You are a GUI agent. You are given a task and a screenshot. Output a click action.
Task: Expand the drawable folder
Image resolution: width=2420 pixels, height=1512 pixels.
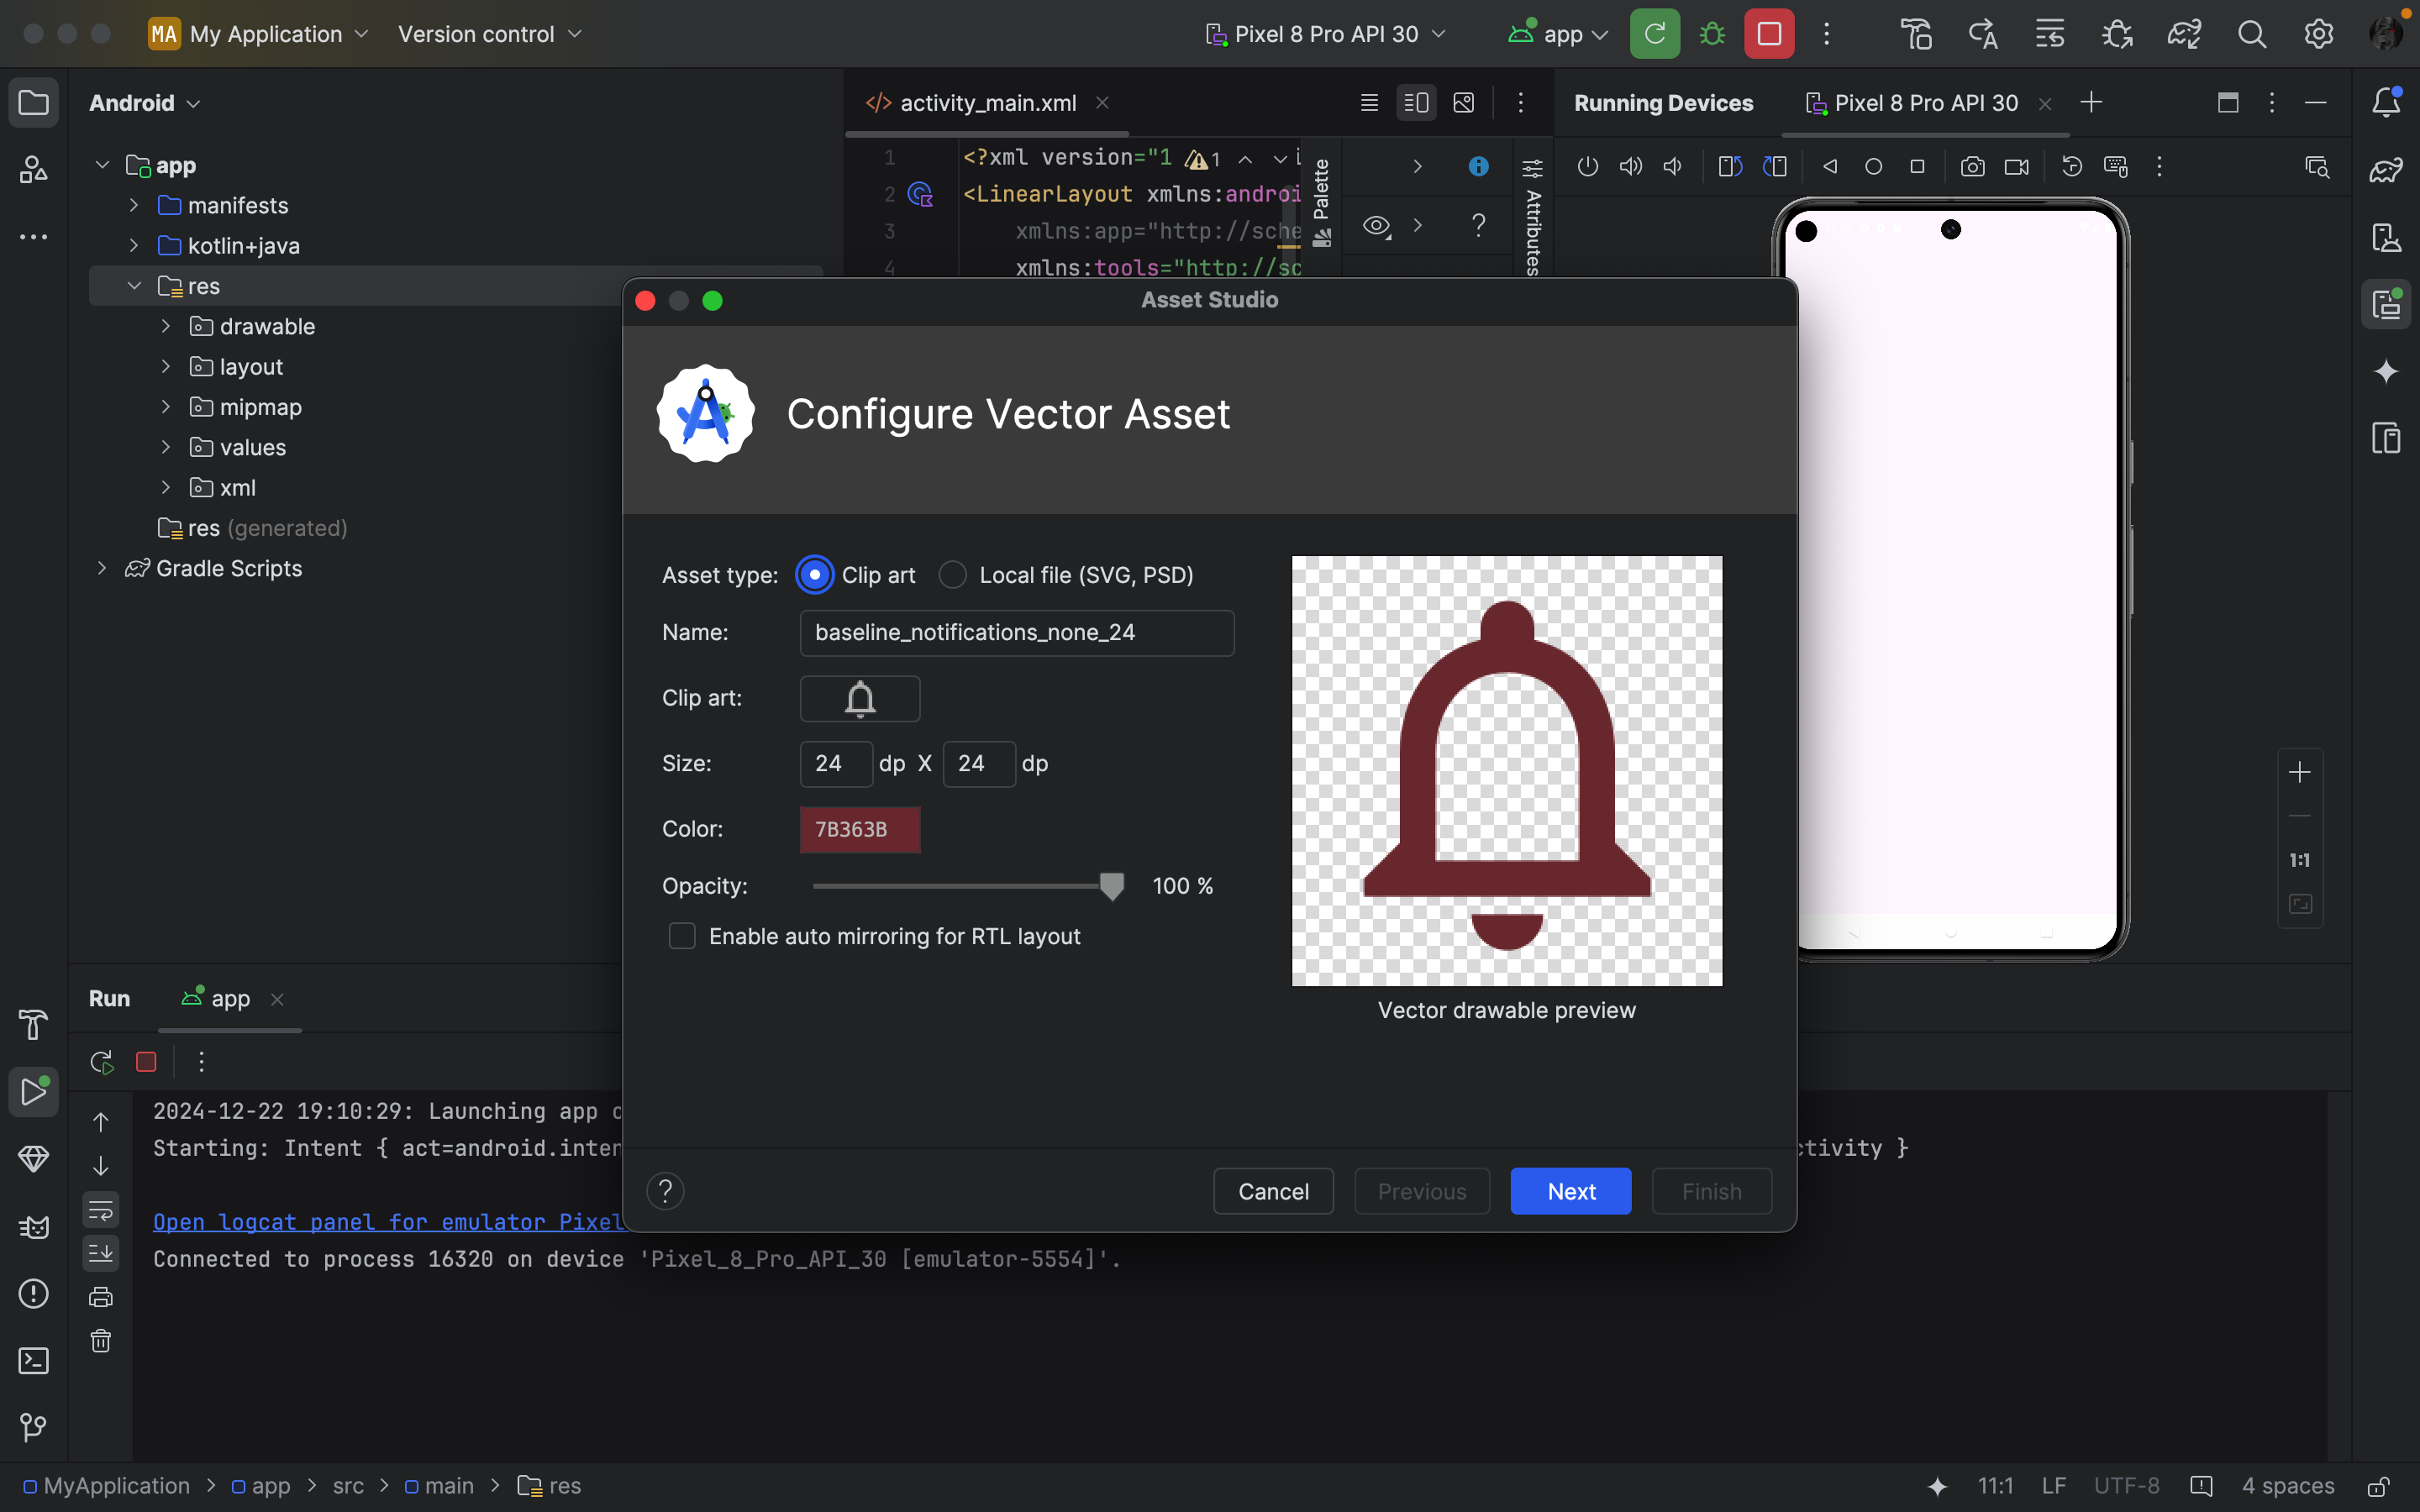pyautogui.click(x=166, y=326)
